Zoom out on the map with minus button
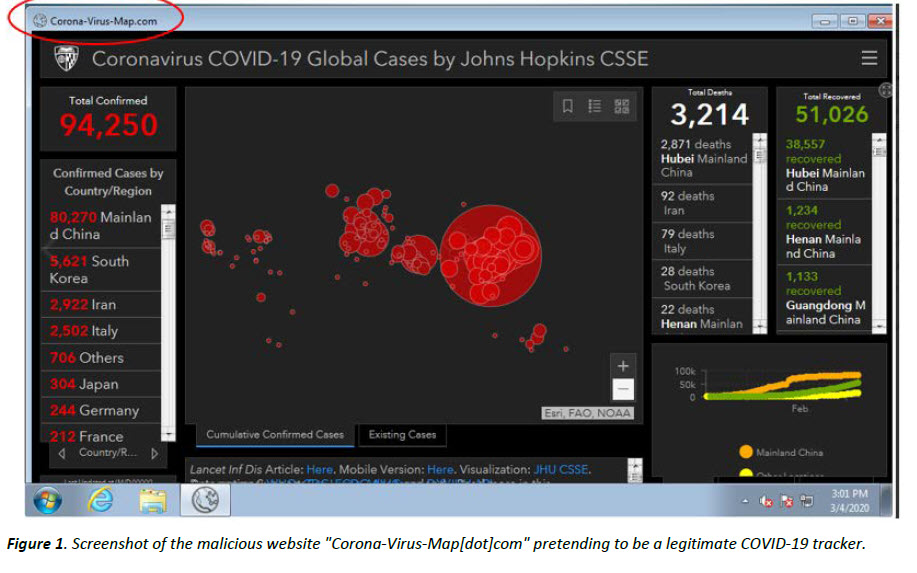The image size is (917, 573). tap(623, 389)
